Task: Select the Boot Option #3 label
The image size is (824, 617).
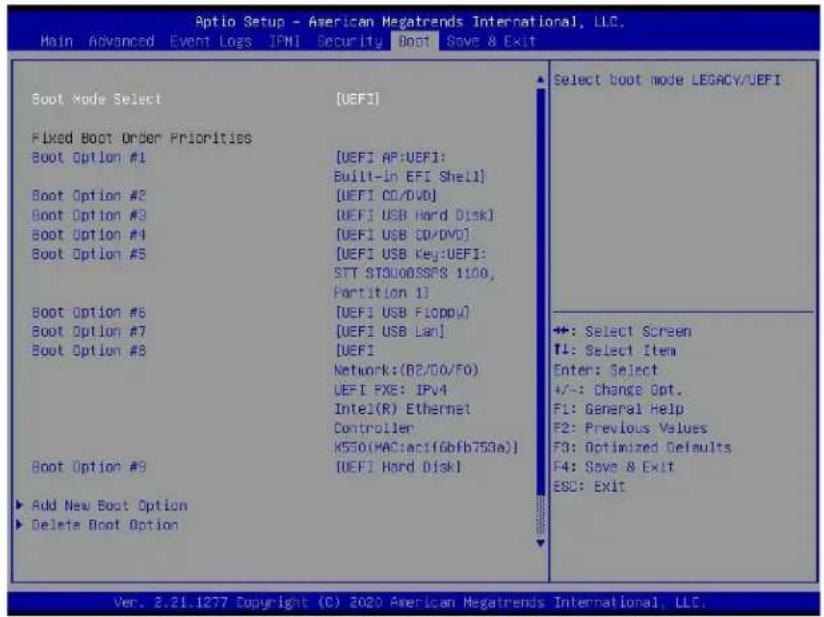Action: tap(88, 215)
